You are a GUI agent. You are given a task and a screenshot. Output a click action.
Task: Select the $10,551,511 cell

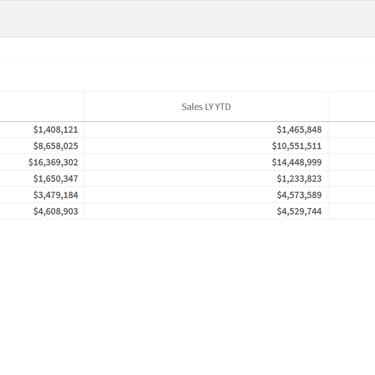click(x=206, y=146)
